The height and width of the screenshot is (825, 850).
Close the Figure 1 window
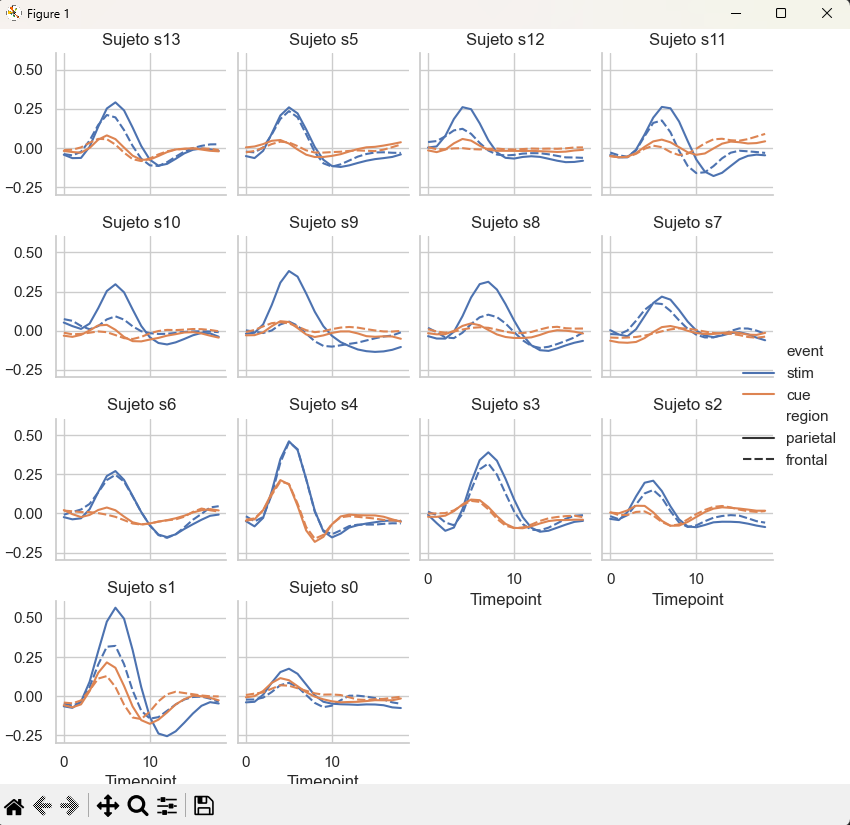point(827,13)
